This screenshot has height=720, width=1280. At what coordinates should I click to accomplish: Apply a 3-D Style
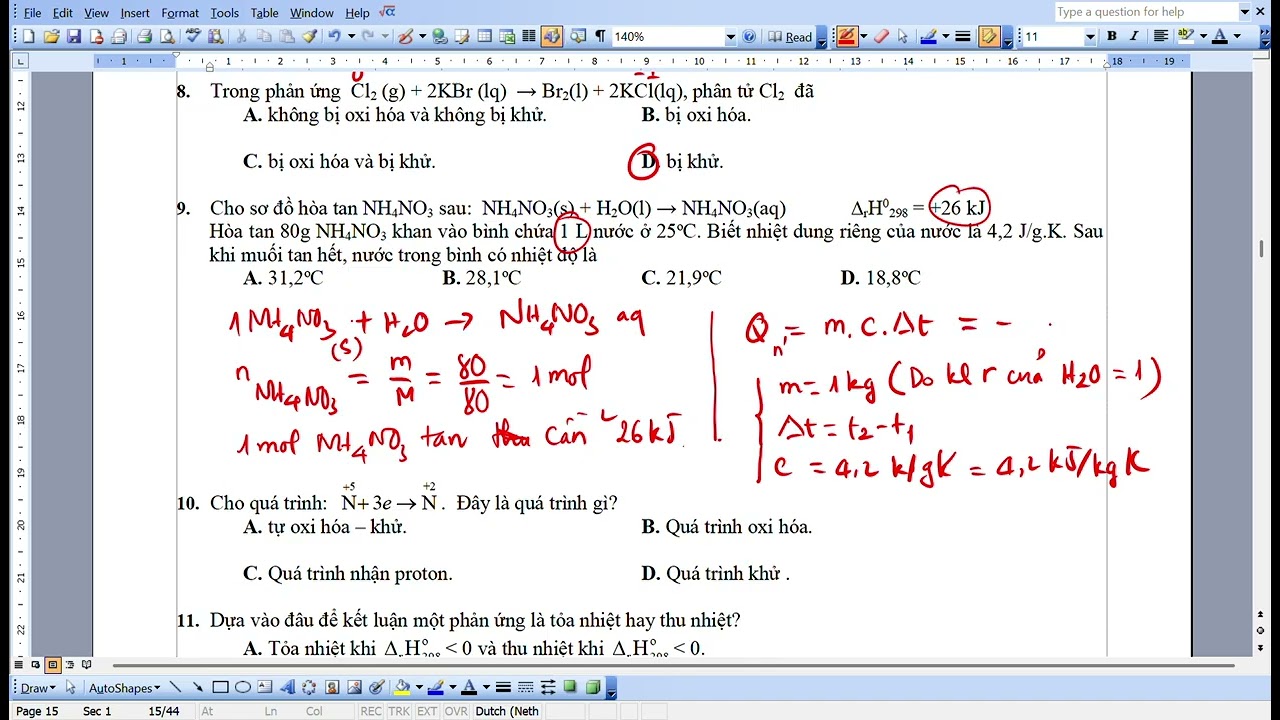tap(592, 687)
